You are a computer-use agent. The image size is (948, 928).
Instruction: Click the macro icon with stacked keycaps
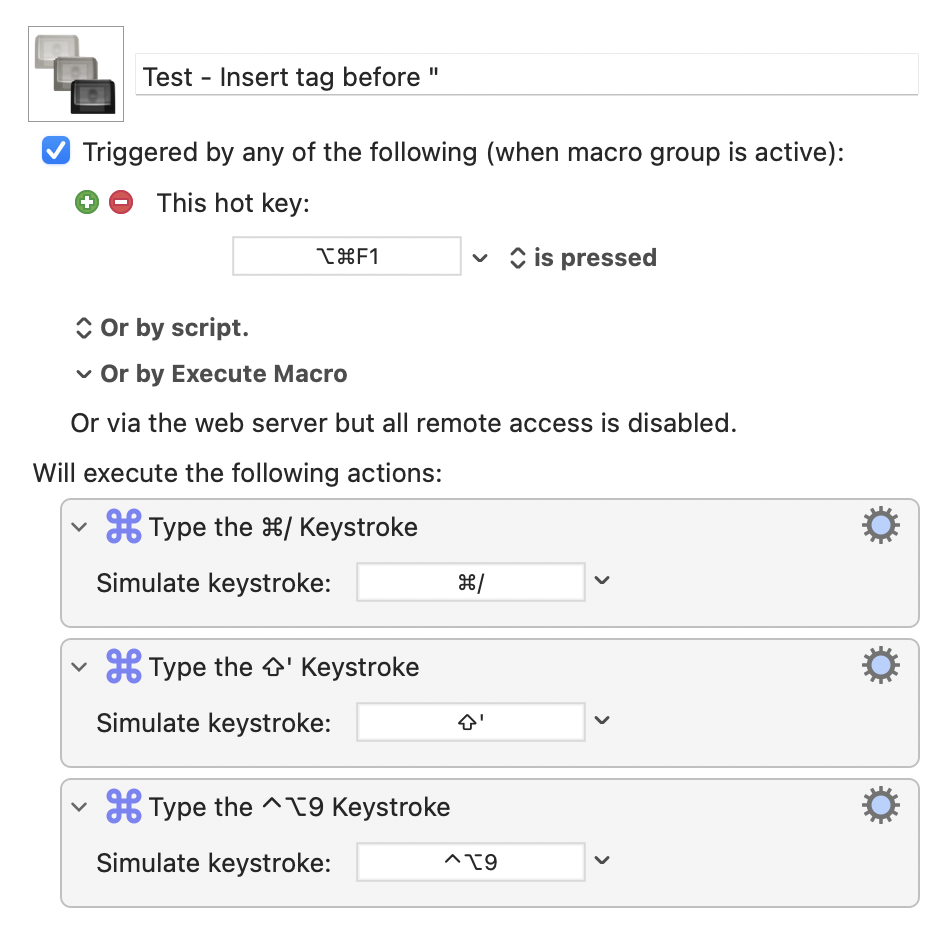click(76, 74)
